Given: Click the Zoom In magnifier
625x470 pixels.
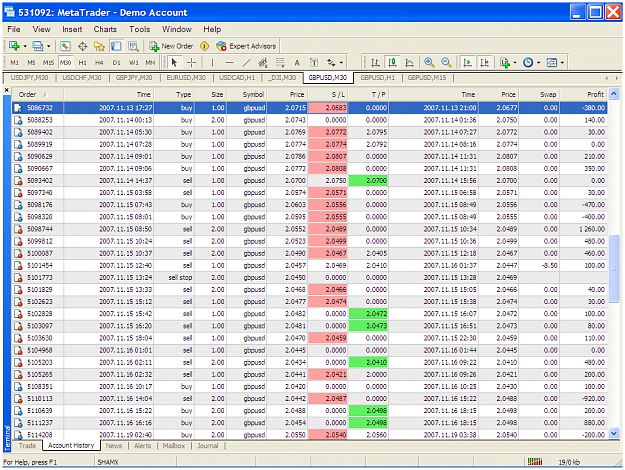Looking at the screenshot, I should (429, 63).
